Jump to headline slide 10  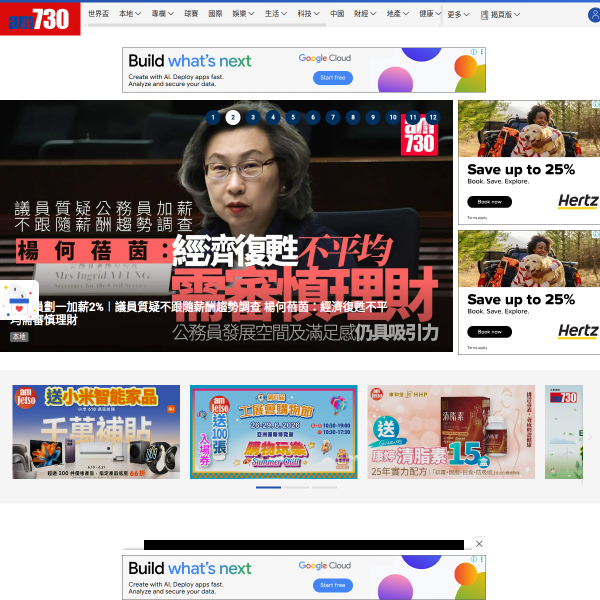[x=393, y=117]
